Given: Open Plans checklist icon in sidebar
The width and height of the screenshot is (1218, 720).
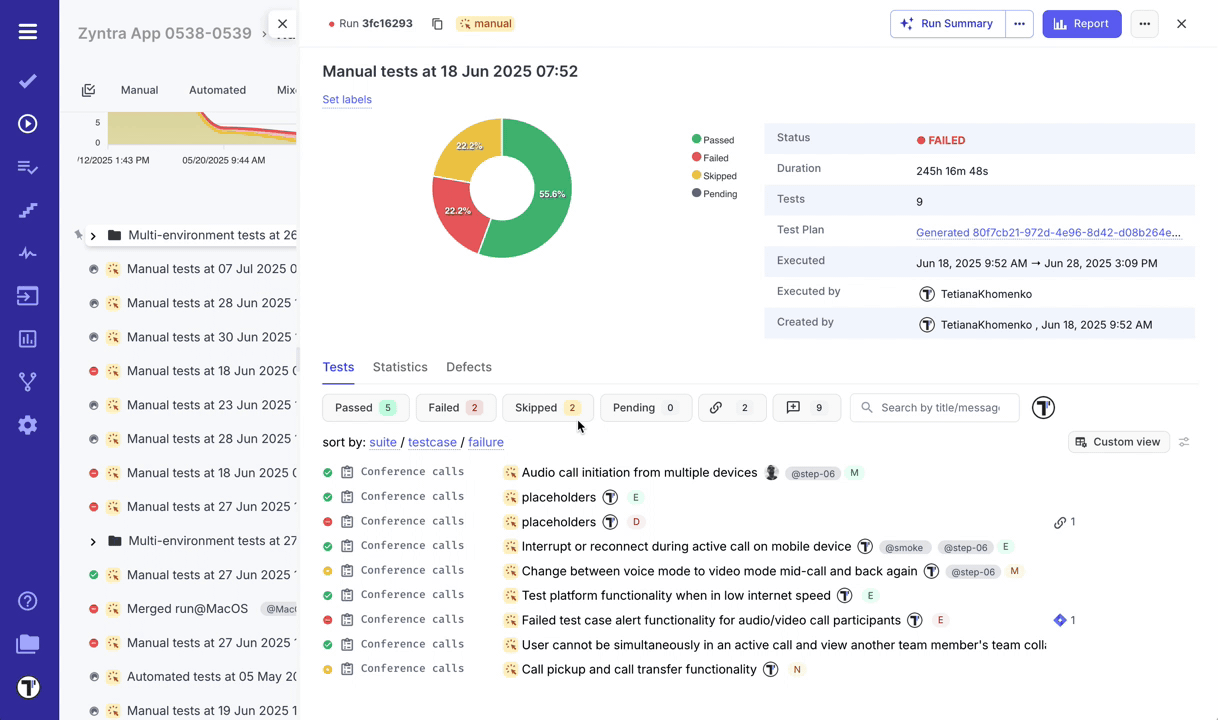Looking at the screenshot, I should pyautogui.click(x=28, y=167).
